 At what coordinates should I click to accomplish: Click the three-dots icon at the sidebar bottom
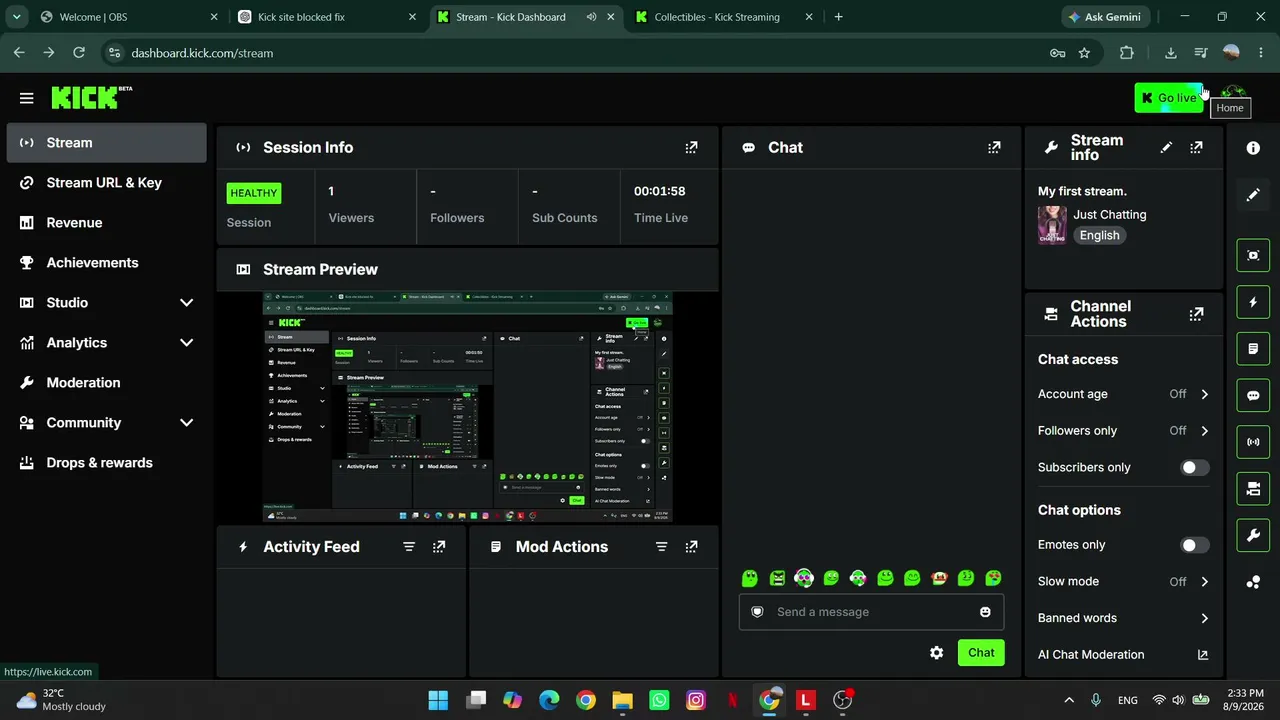click(x=1253, y=582)
